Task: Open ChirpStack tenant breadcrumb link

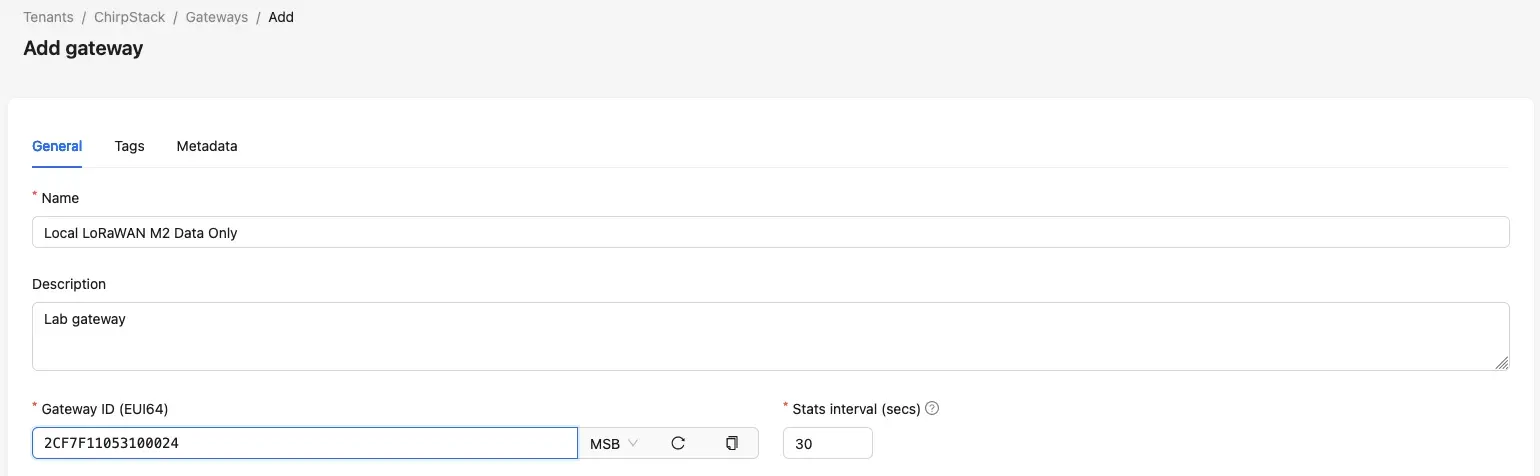Action: click(130, 17)
